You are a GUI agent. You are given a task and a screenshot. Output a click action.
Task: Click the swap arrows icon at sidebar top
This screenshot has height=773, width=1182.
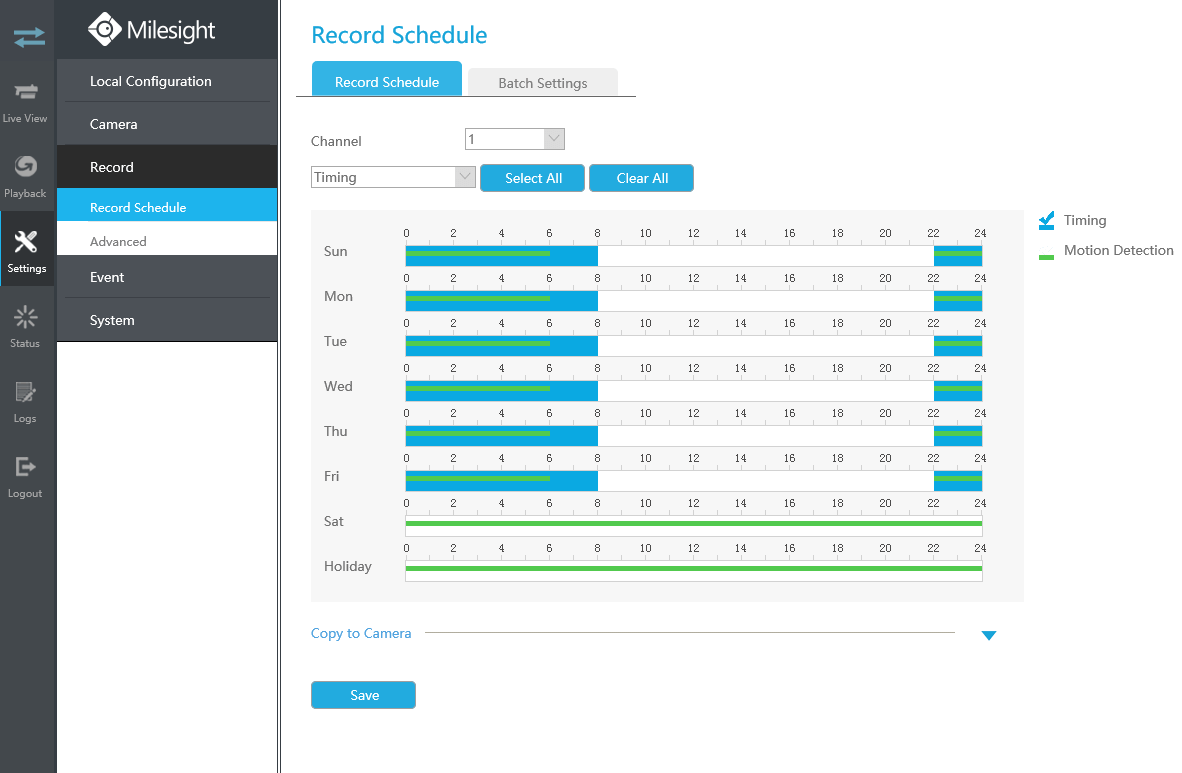tap(28, 38)
